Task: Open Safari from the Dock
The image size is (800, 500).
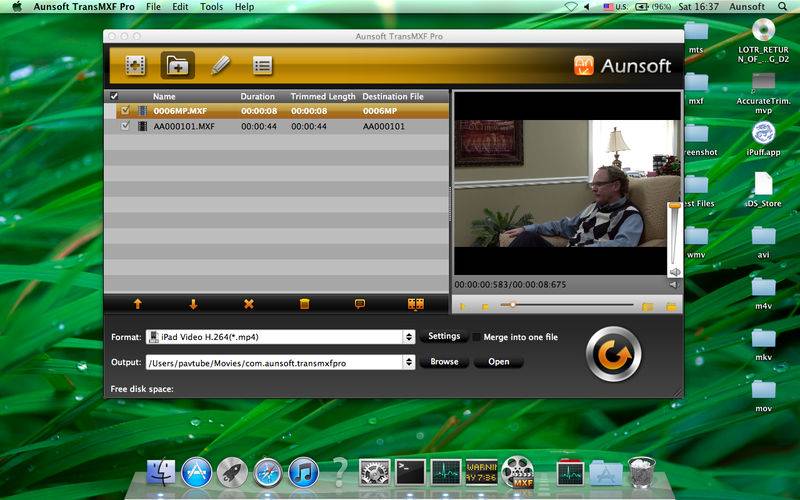Action: 267,472
